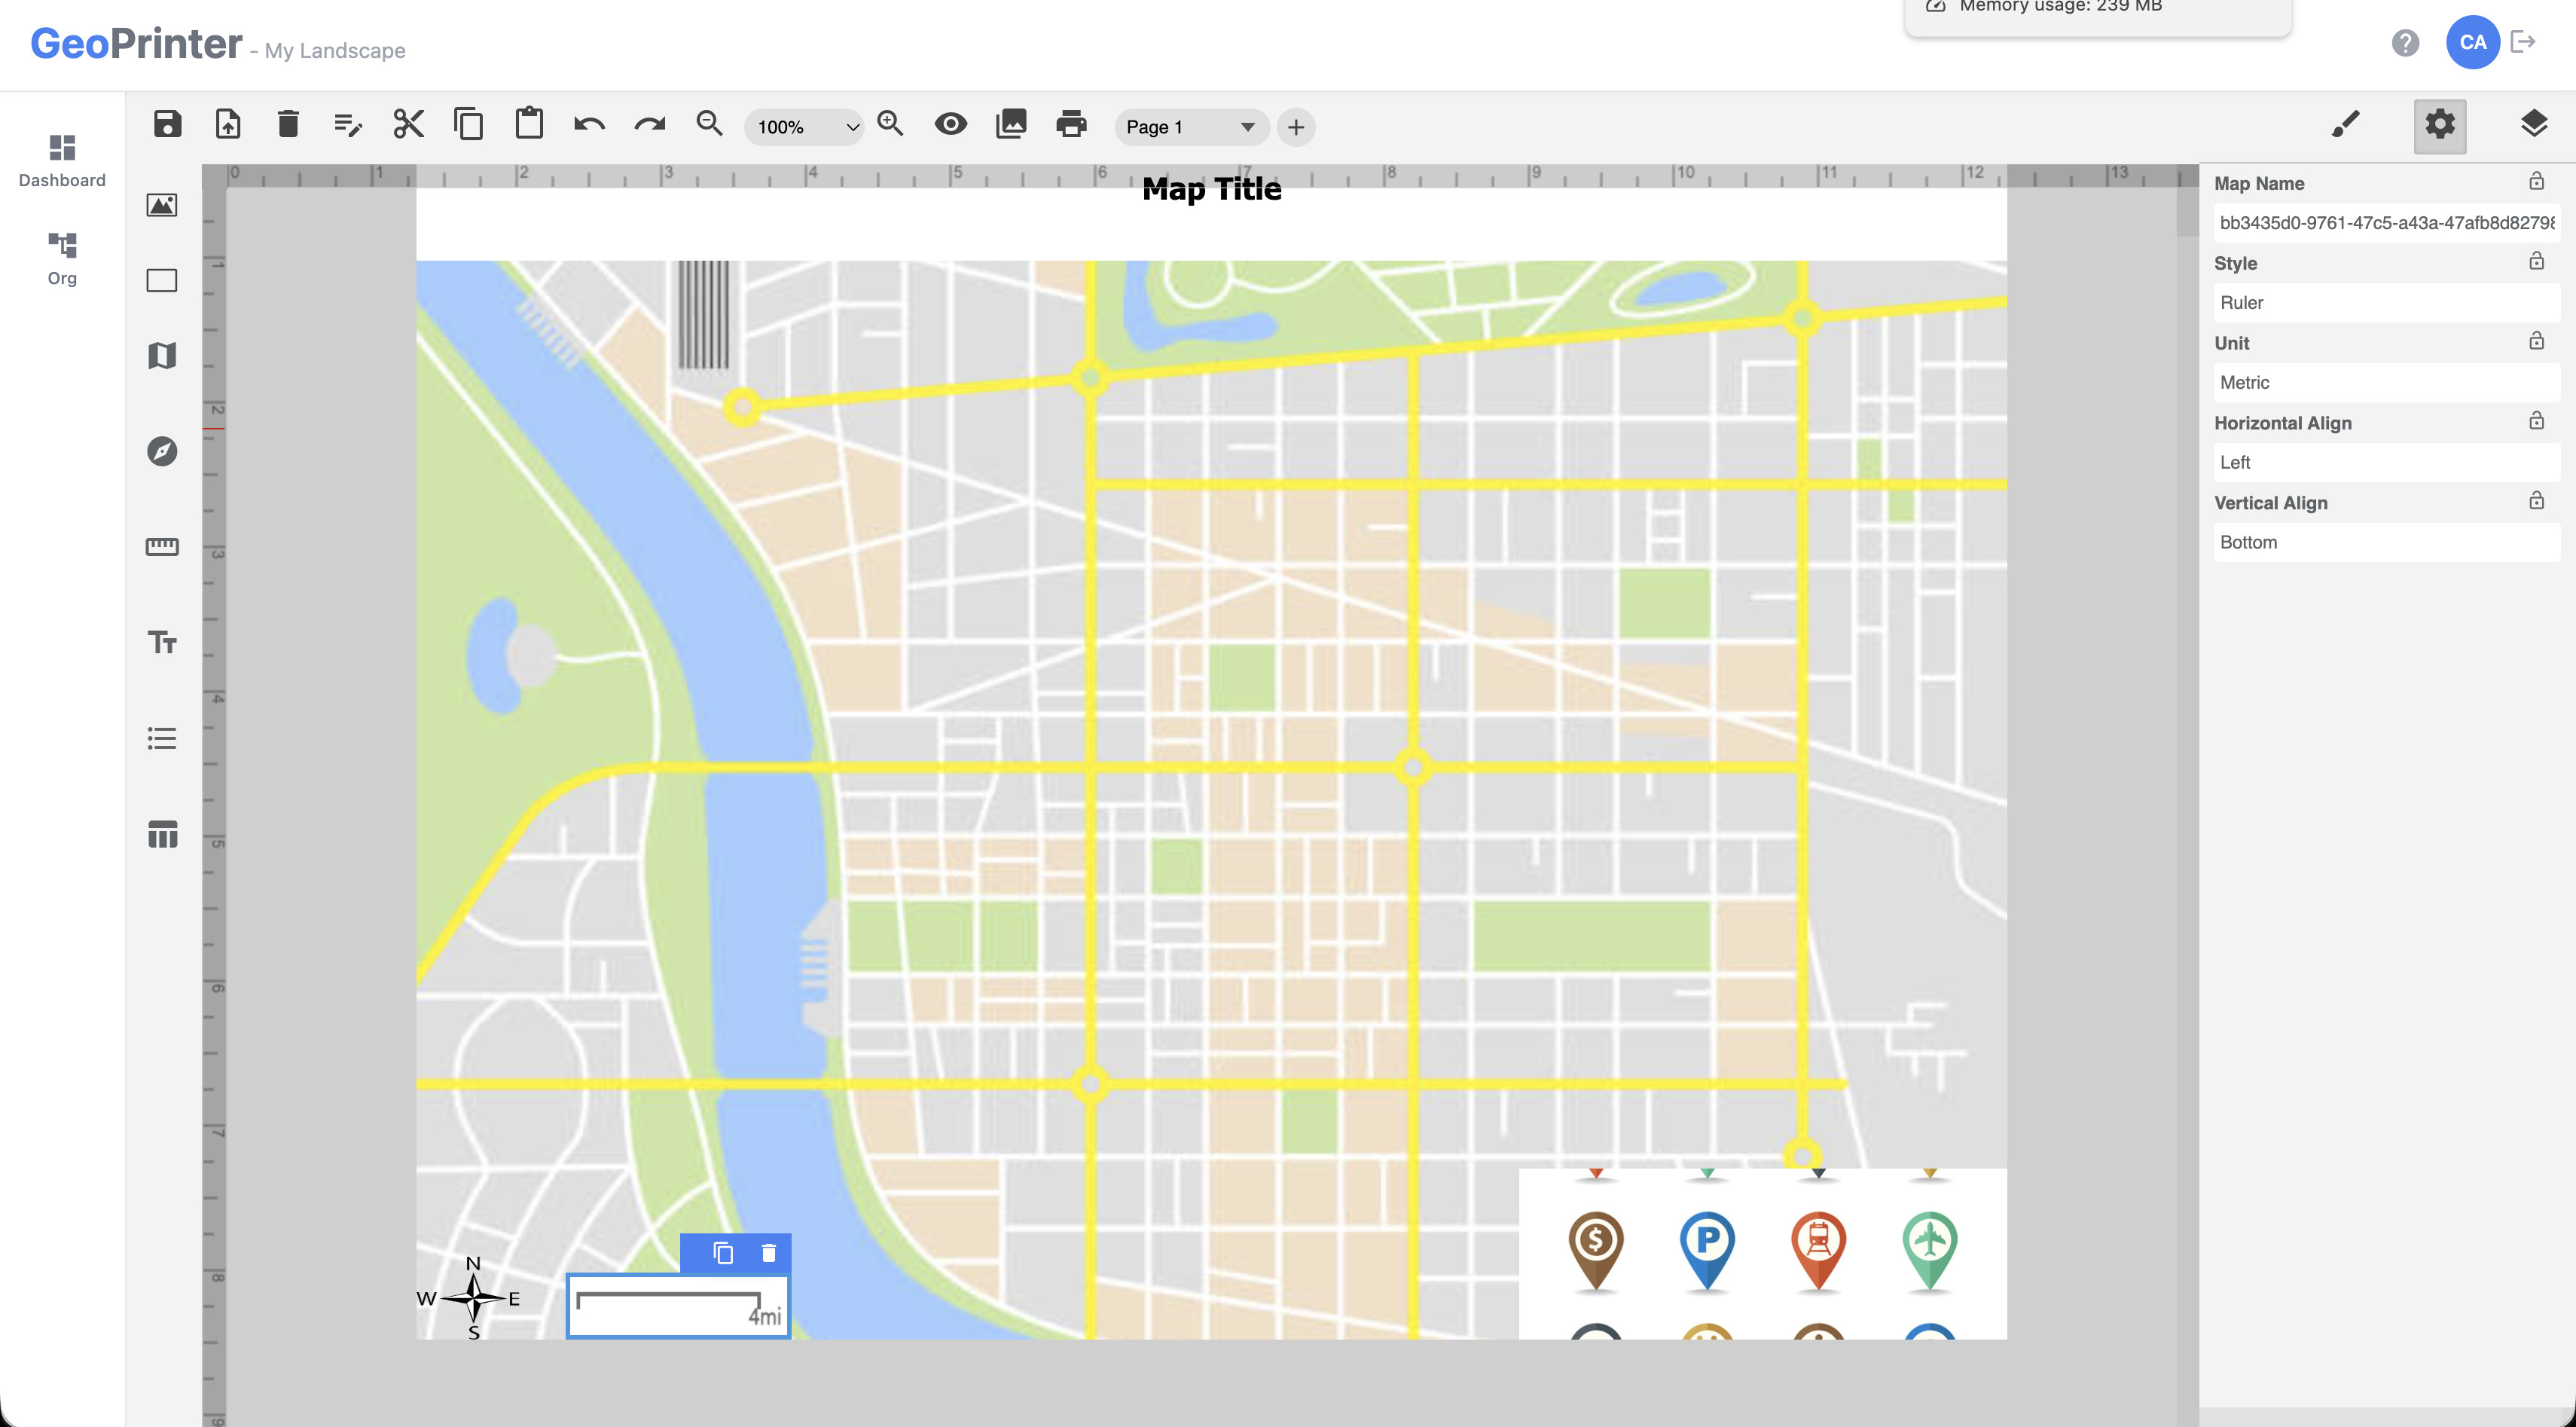The image size is (2576, 1427).
Task: Go to Dashboard in the sidebar
Action: [x=62, y=161]
